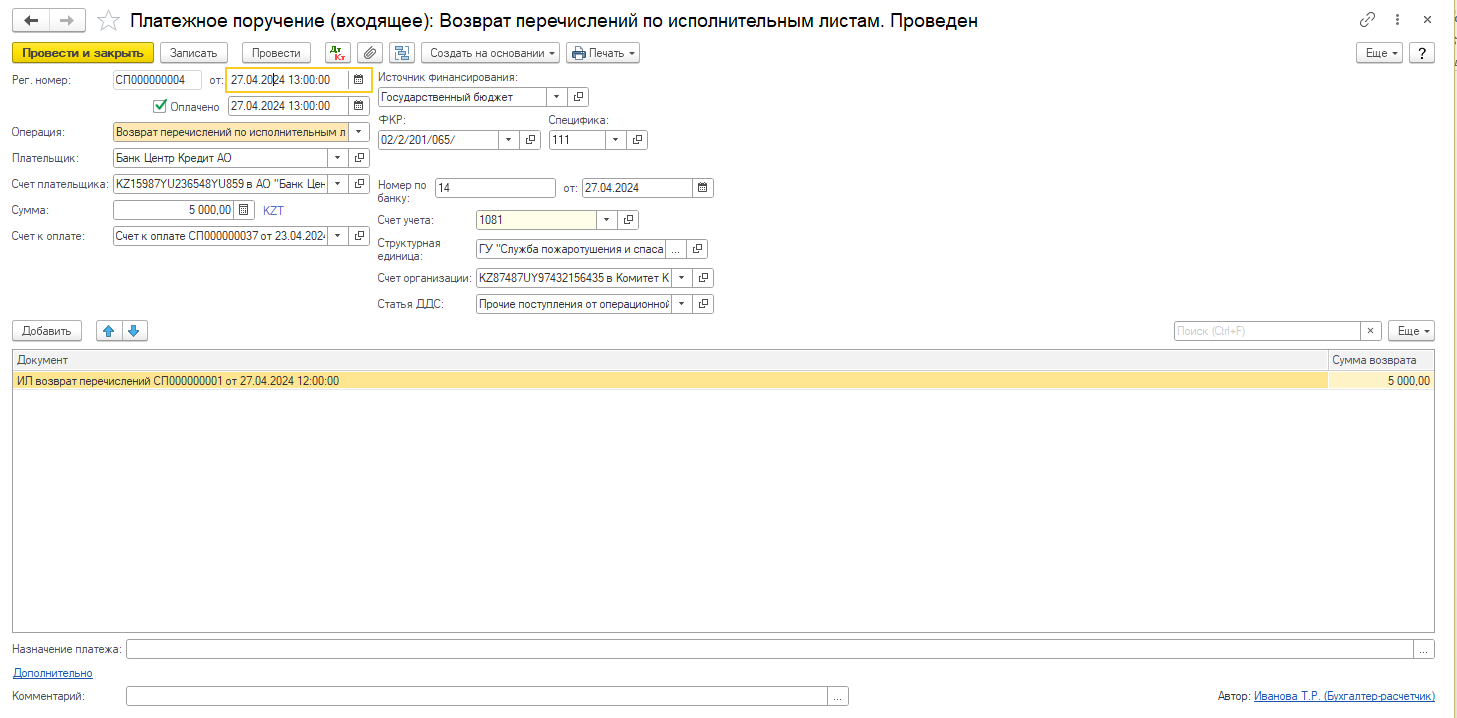Open document structure of subordination icon
The height and width of the screenshot is (718, 1457).
401,52
